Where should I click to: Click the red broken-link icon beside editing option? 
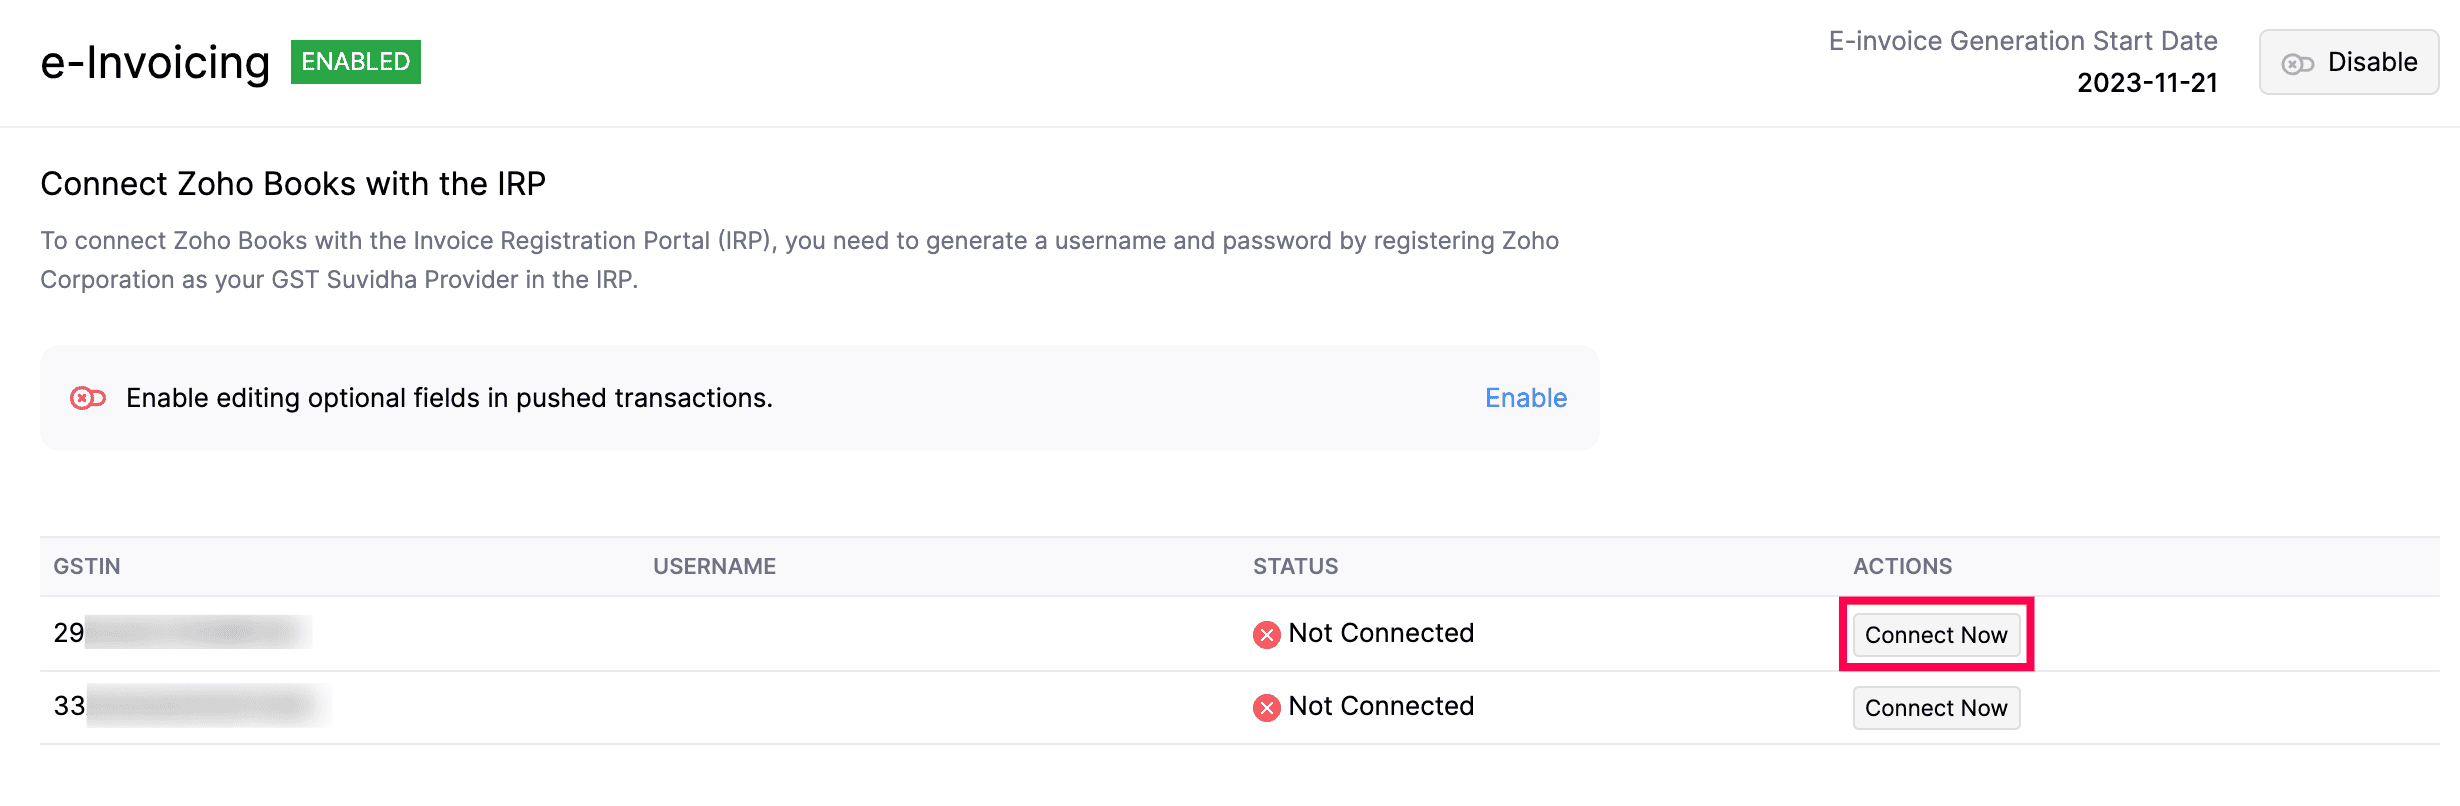[87, 397]
